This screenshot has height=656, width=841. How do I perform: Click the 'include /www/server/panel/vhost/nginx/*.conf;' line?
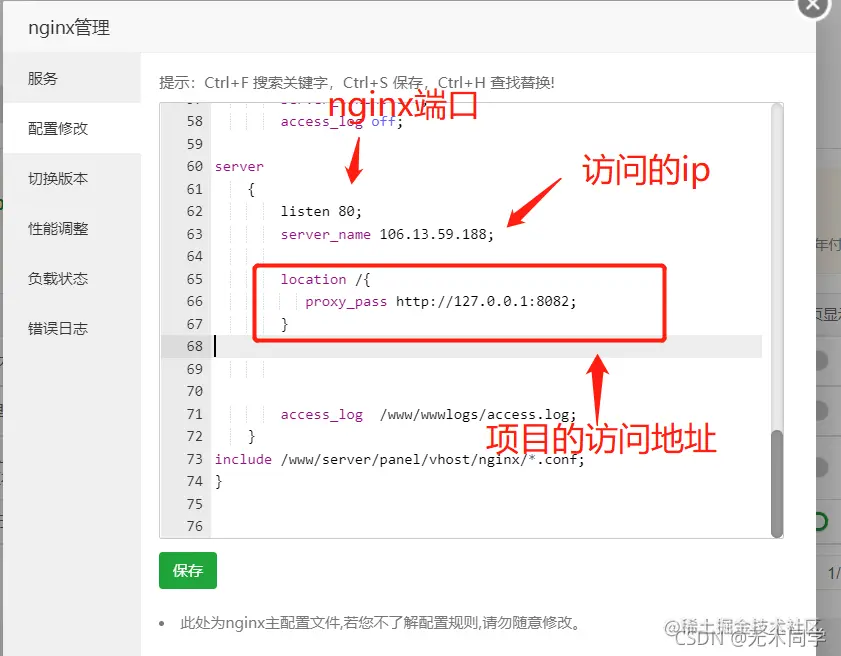(400, 460)
